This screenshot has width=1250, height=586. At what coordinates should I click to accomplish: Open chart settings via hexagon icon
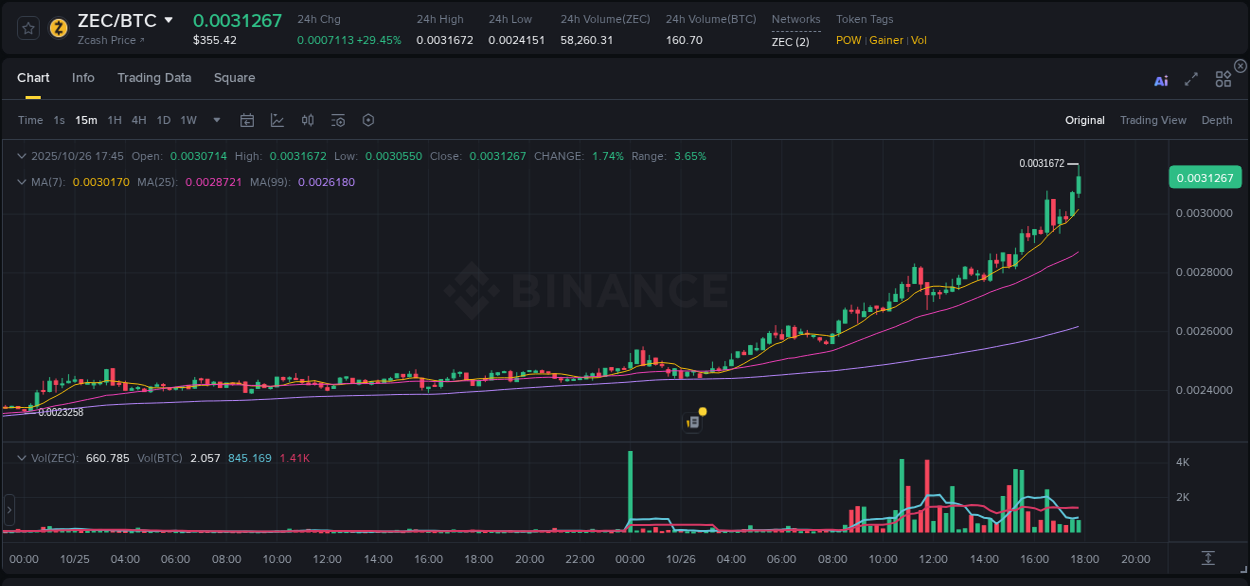(368, 120)
